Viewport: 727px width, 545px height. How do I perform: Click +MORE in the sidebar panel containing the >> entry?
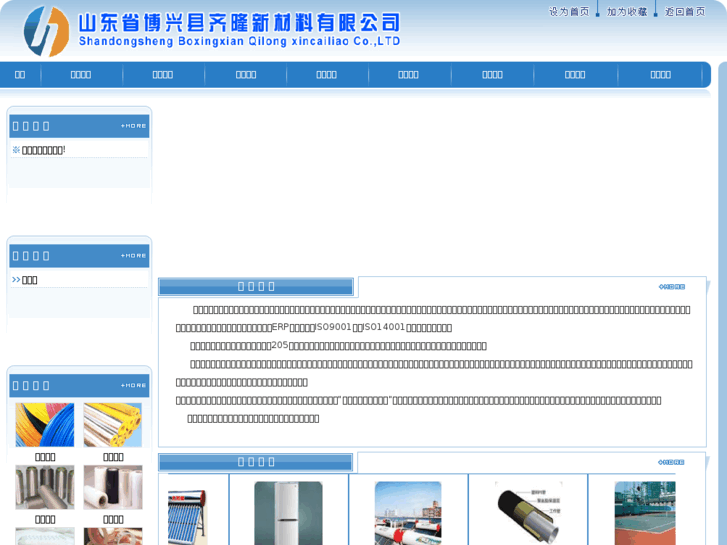(134, 256)
